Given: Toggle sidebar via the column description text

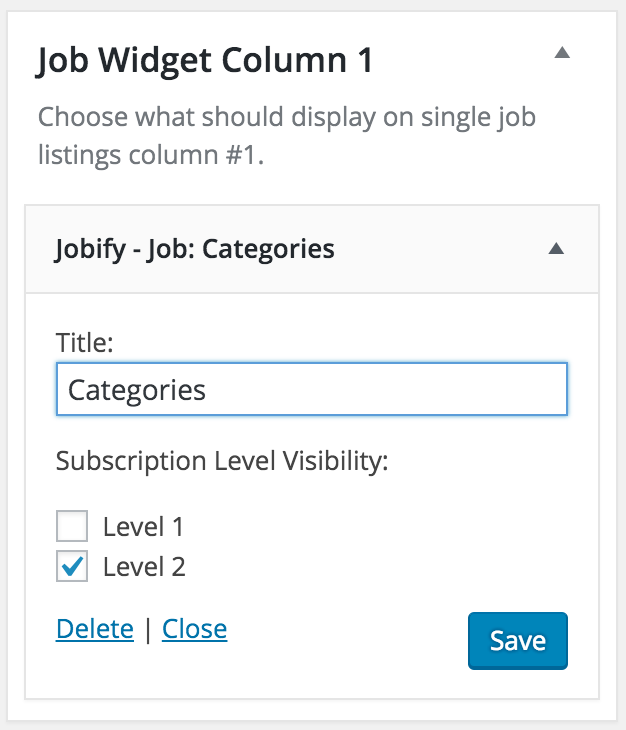Looking at the screenshot, I should [x=287, y=135].
